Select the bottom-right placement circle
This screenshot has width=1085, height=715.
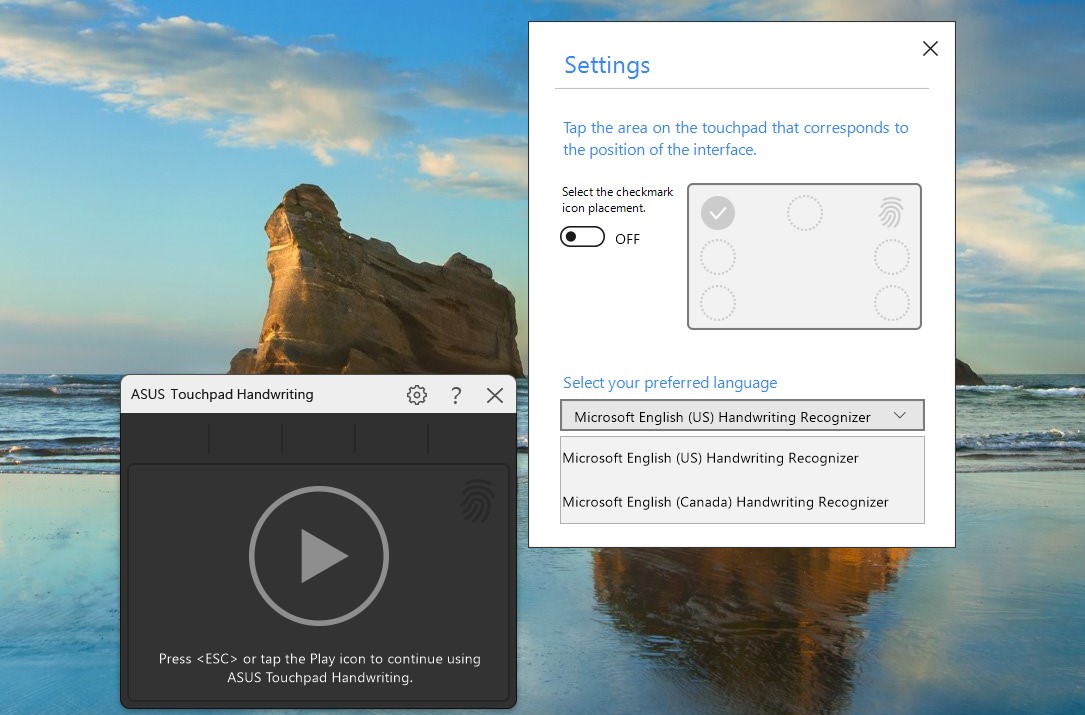891,303
